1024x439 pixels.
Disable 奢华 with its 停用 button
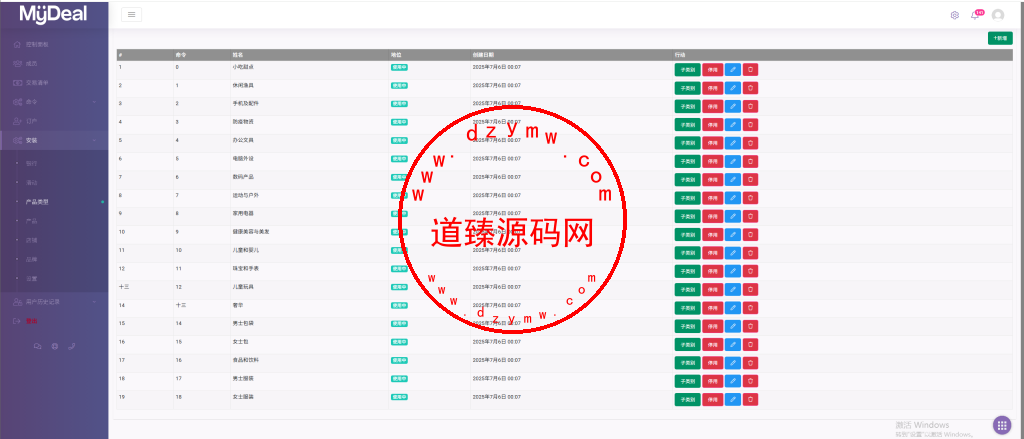click(x=712, y=308)
